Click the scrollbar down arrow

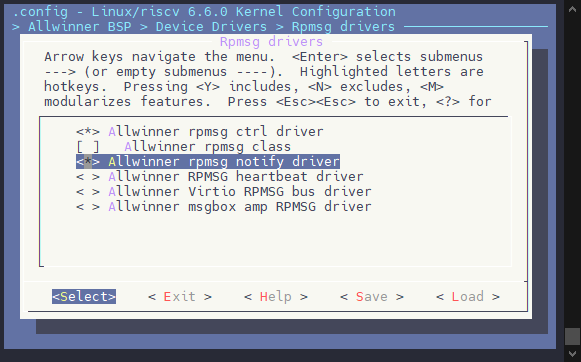coord(572,353)
